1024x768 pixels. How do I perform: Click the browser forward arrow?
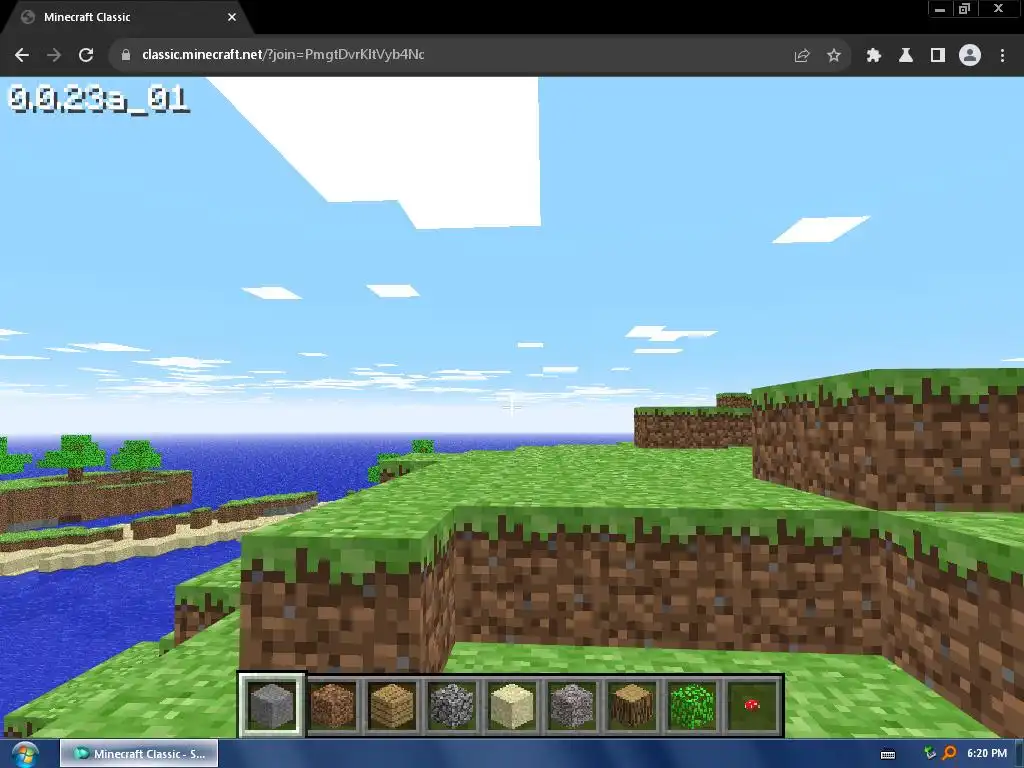tap(54, 55)
